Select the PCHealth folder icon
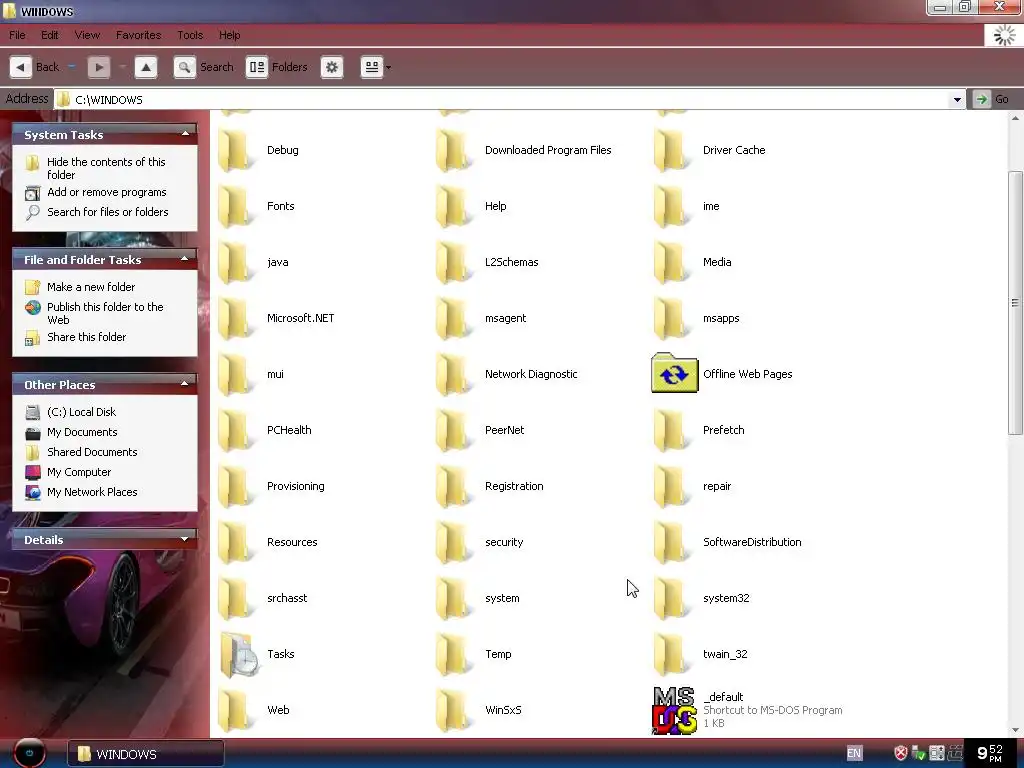Screen dimensions: 1024x768 coord(235,430)
